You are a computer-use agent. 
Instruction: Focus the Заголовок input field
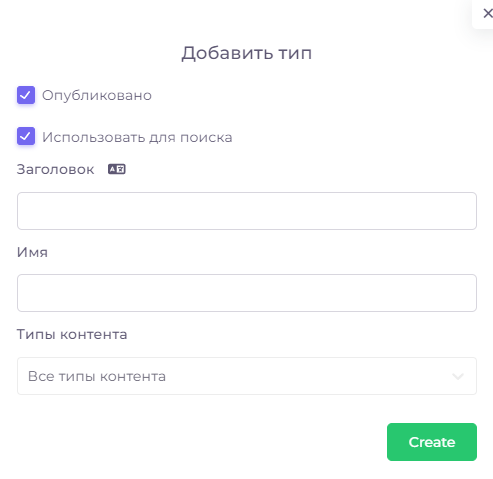(x=247, y=211)
